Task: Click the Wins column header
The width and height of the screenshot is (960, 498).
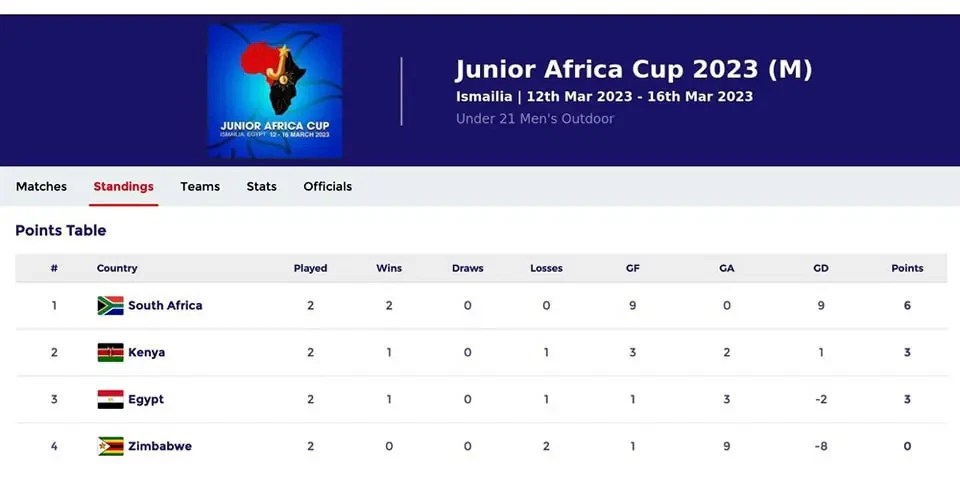Action: 389,269
